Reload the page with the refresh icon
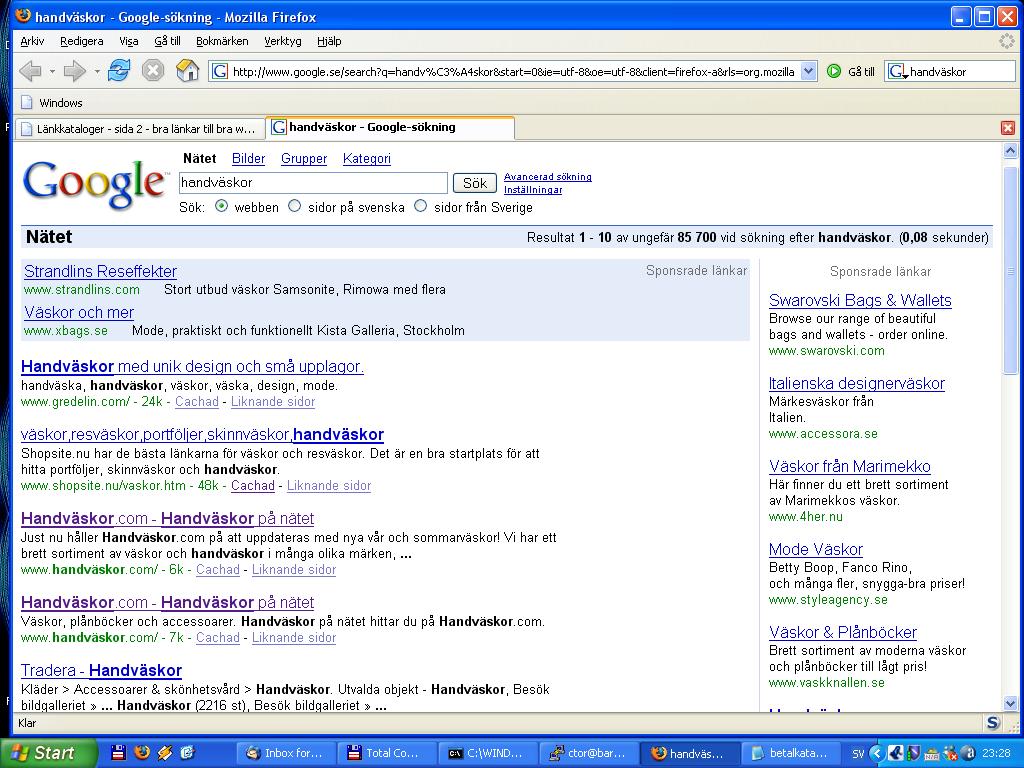 point(118,70)
